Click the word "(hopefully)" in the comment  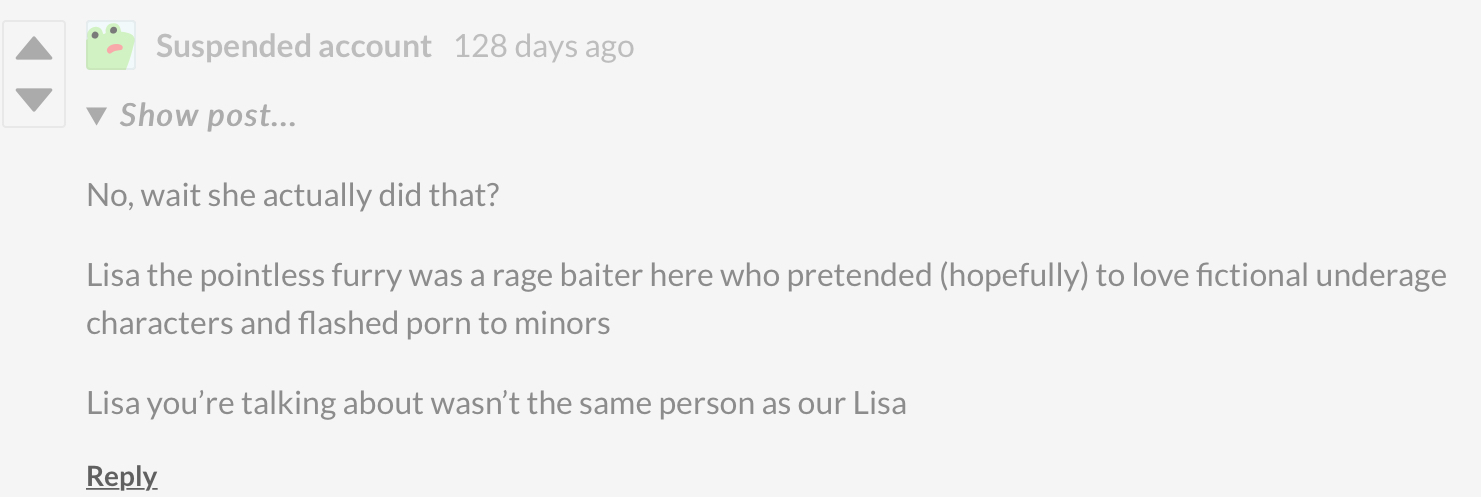pyautogui.click(x=1013, y=275)
